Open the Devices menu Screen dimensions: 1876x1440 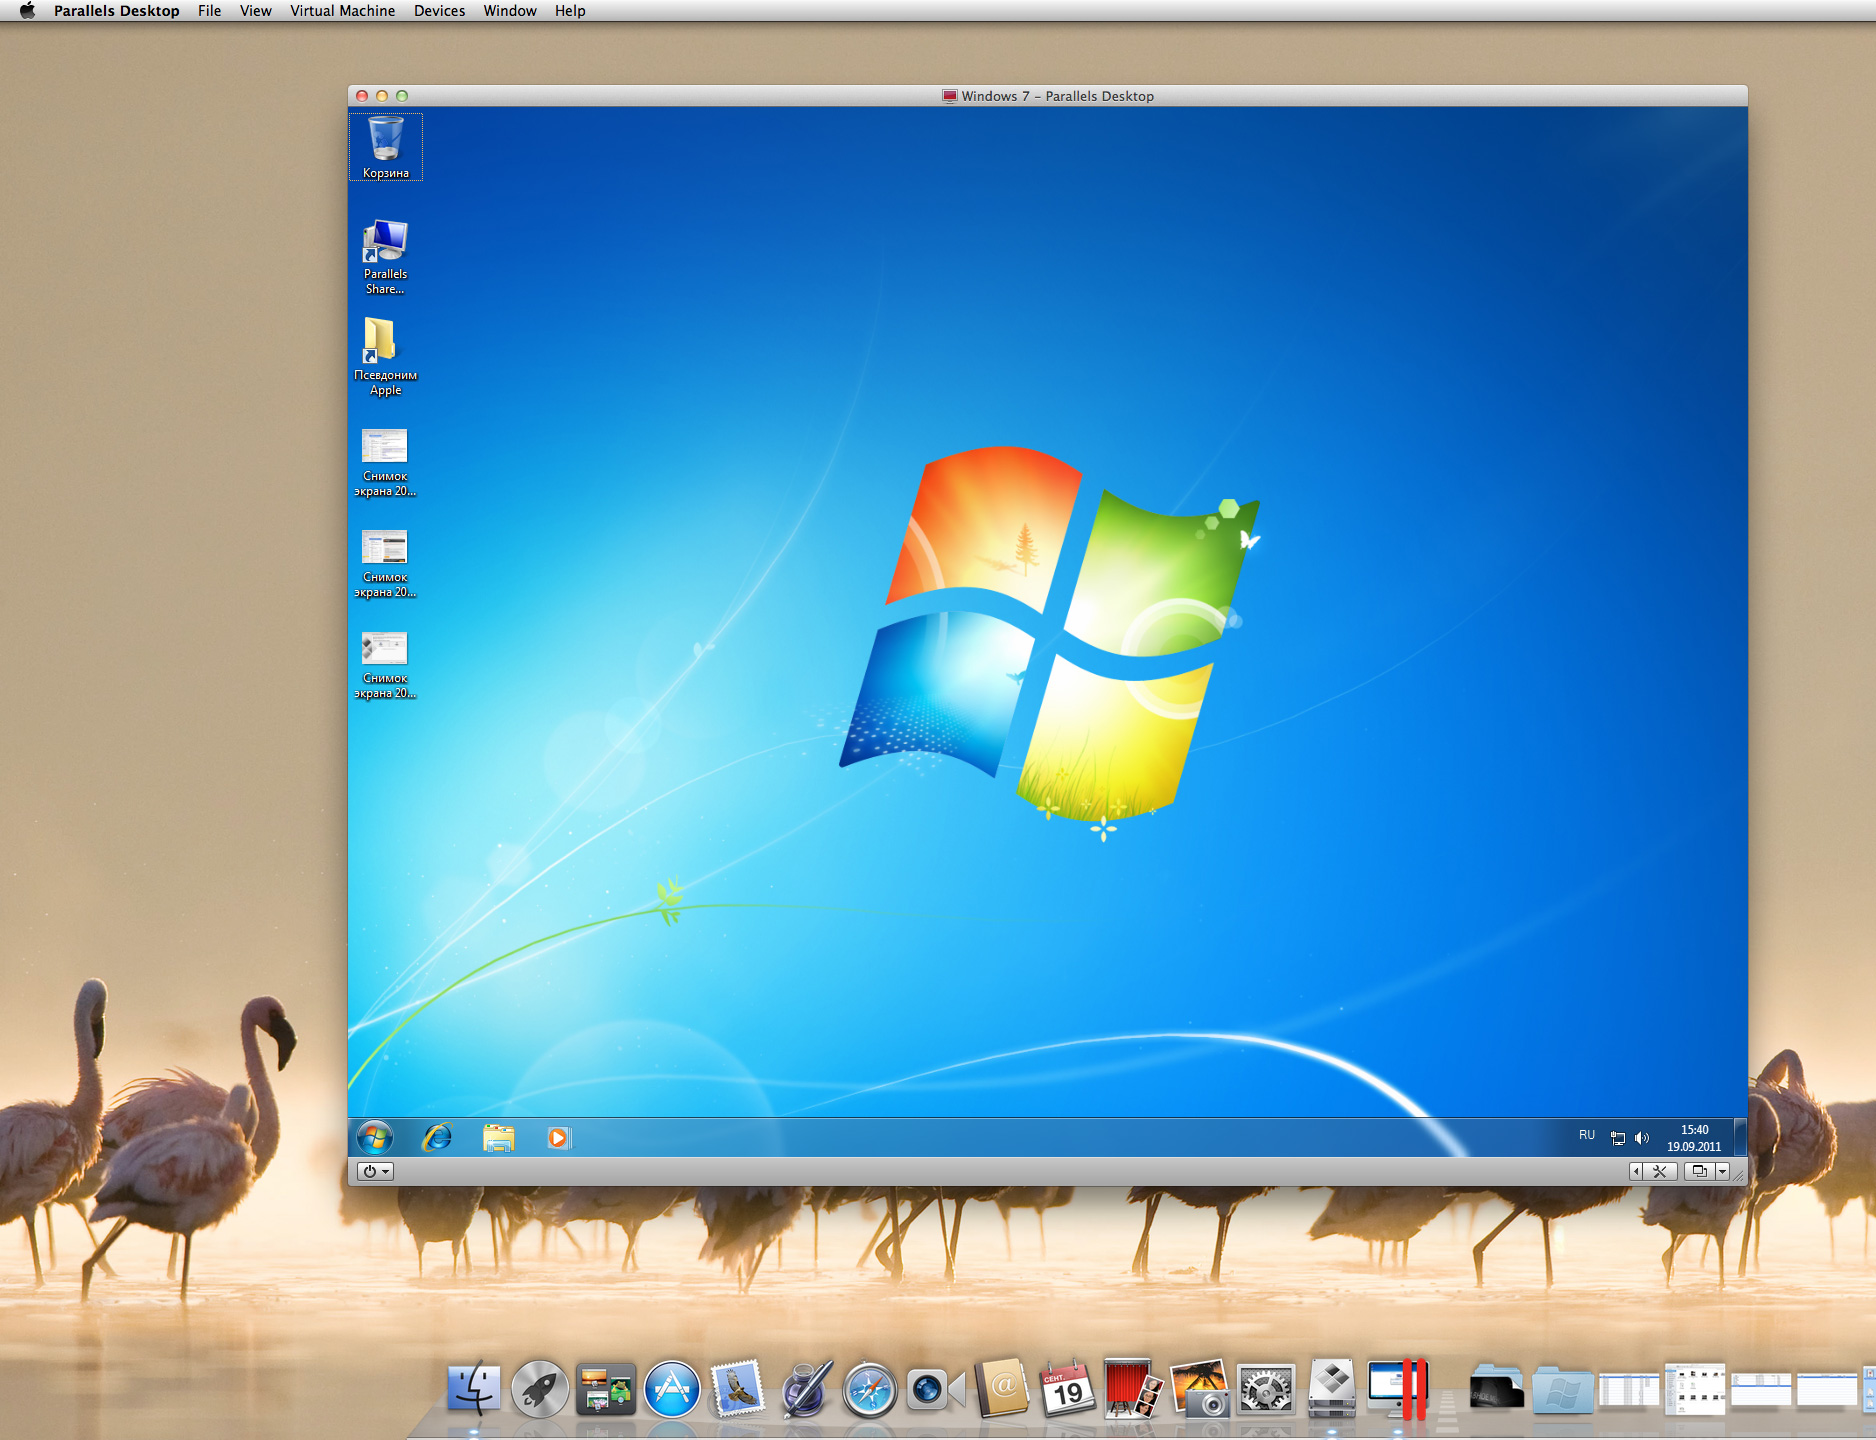coord(439,11)
